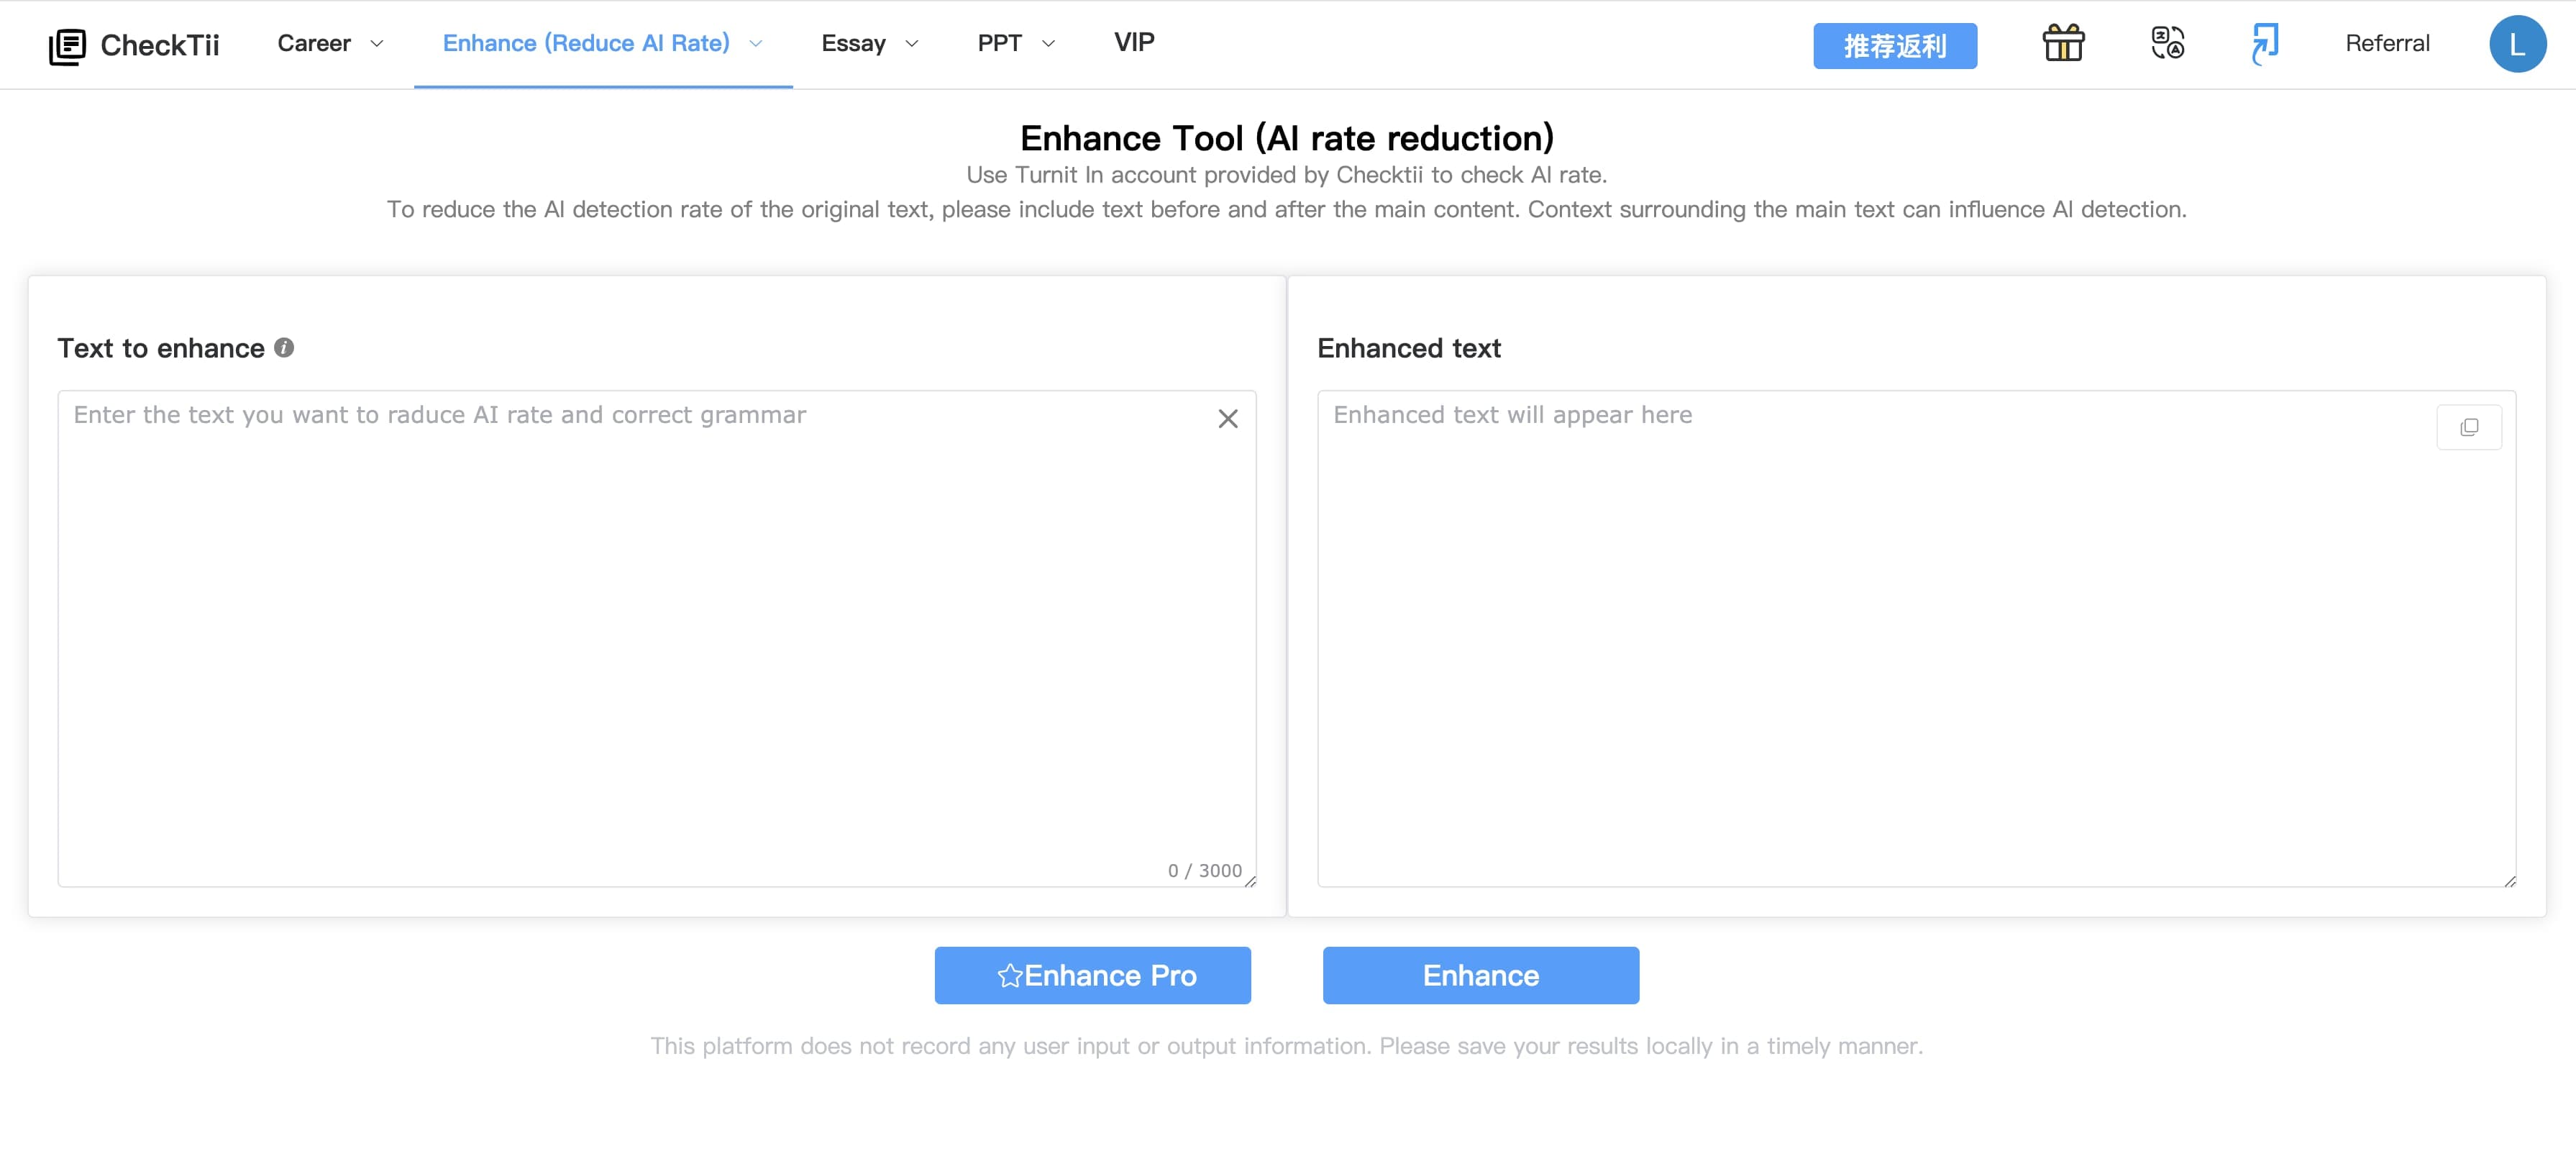Click the CheckTii logo icon
The image size is (2576, 1164).
click(x=67, y=45)
